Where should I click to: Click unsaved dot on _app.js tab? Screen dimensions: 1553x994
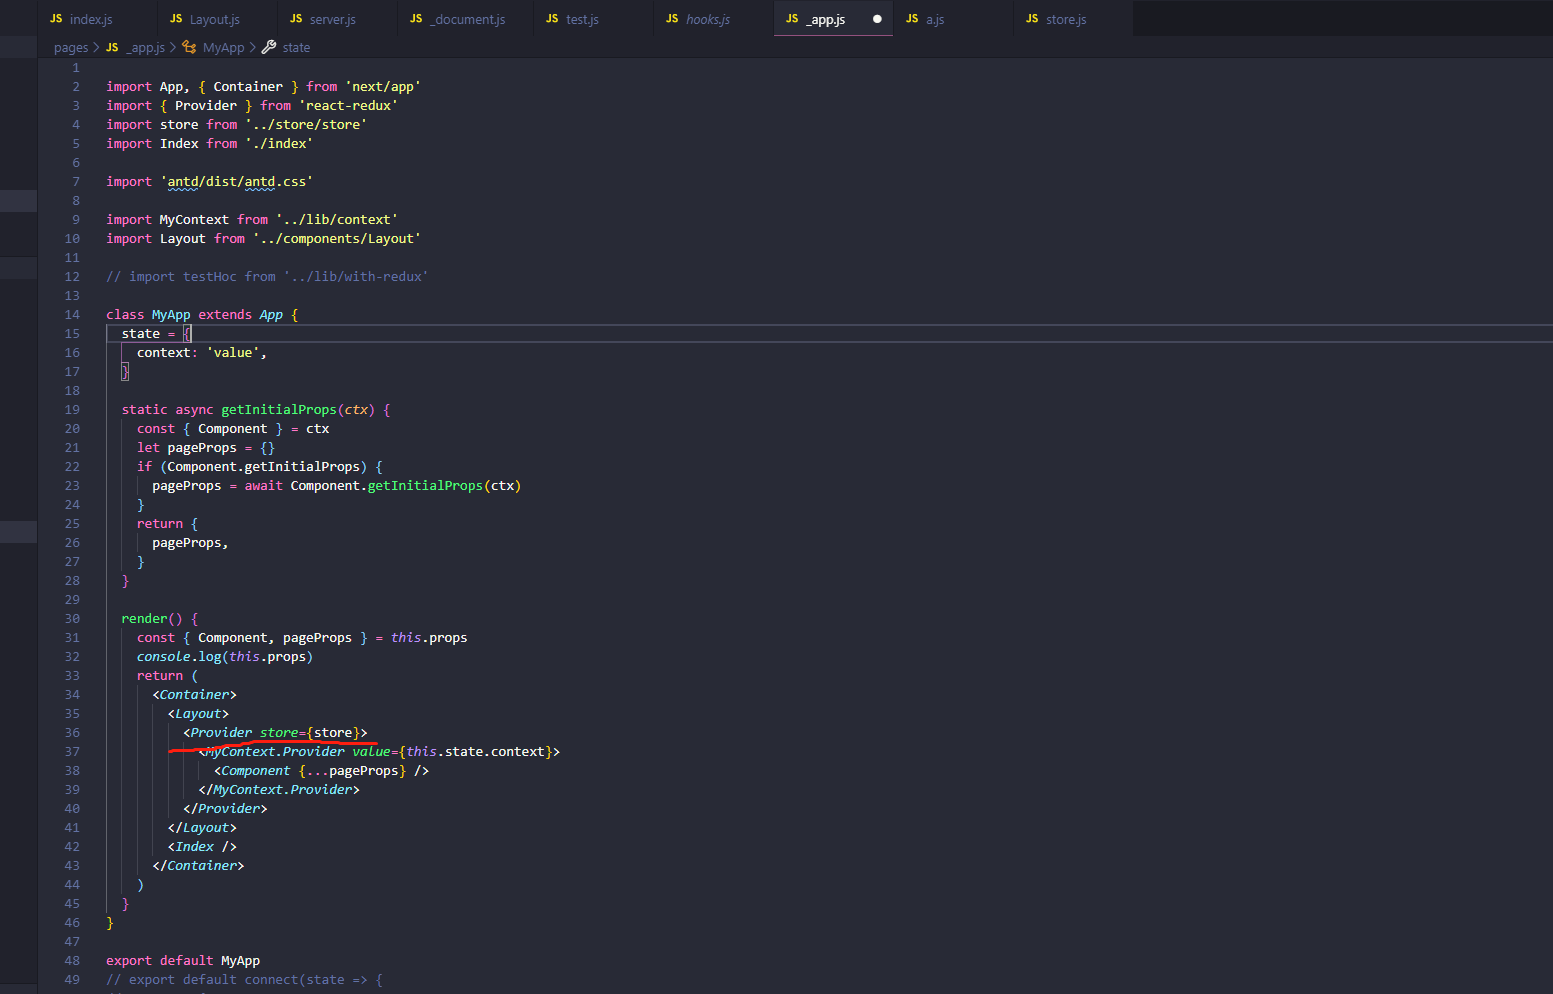[x=877, y=19]
